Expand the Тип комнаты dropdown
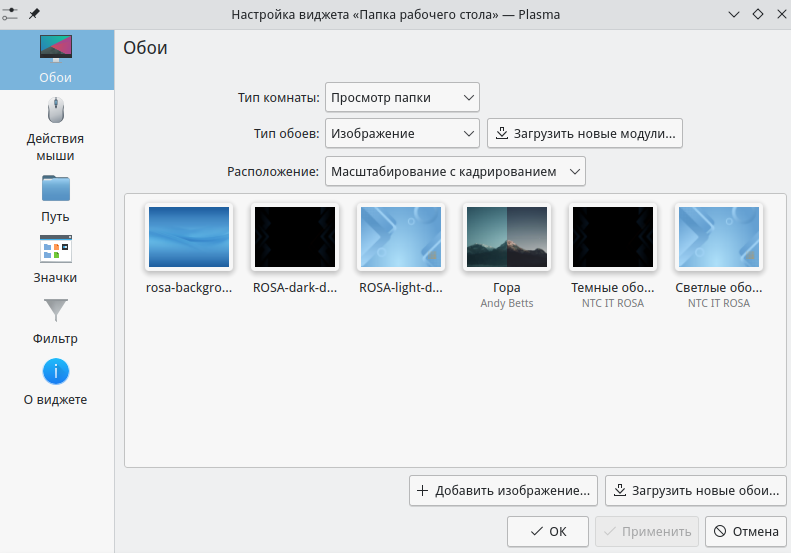This screenshot has height=553, width=791. pyautogui.click(x=402, y=97)
